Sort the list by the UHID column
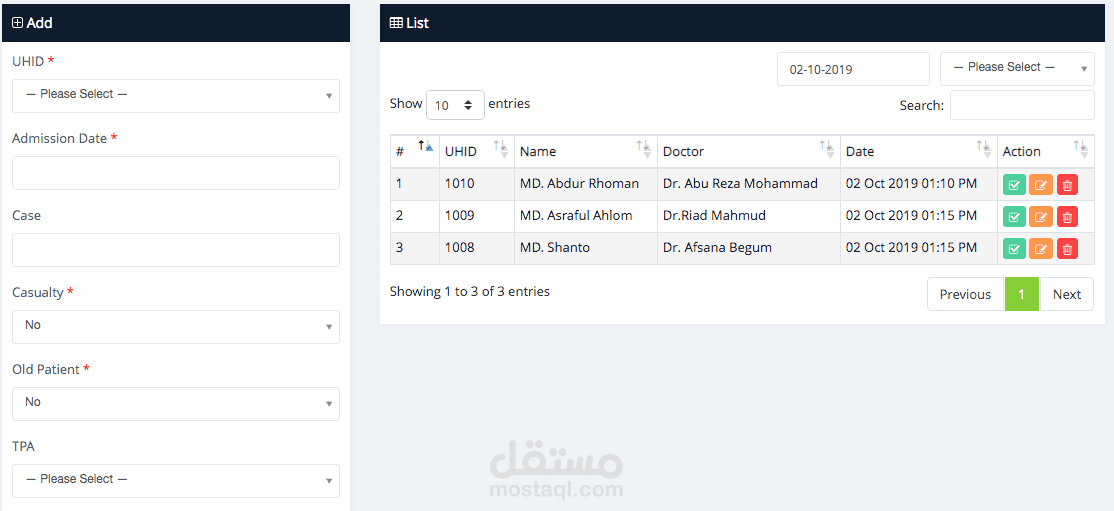Screen dimensions: 1114x511 click(476, 151)
